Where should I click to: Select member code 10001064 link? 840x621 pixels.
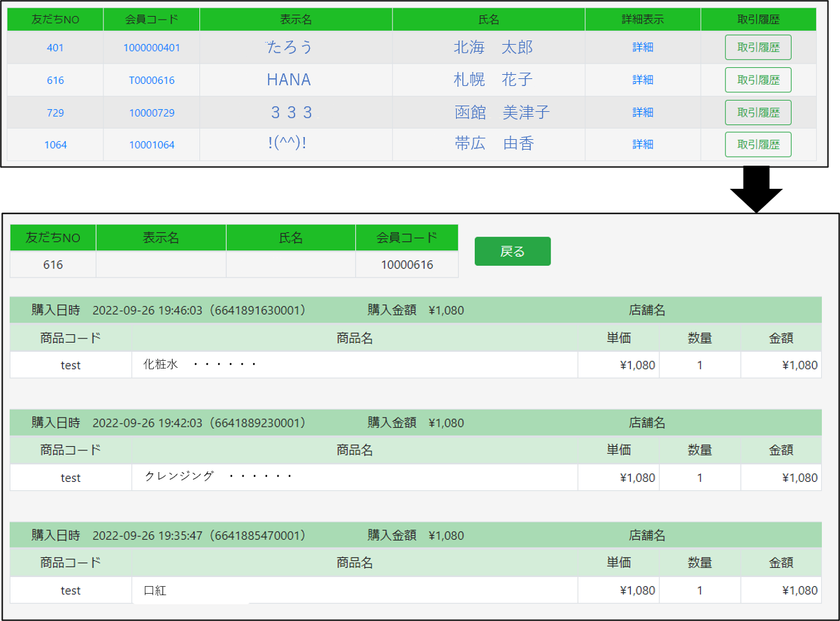click(x=151, y=145)
